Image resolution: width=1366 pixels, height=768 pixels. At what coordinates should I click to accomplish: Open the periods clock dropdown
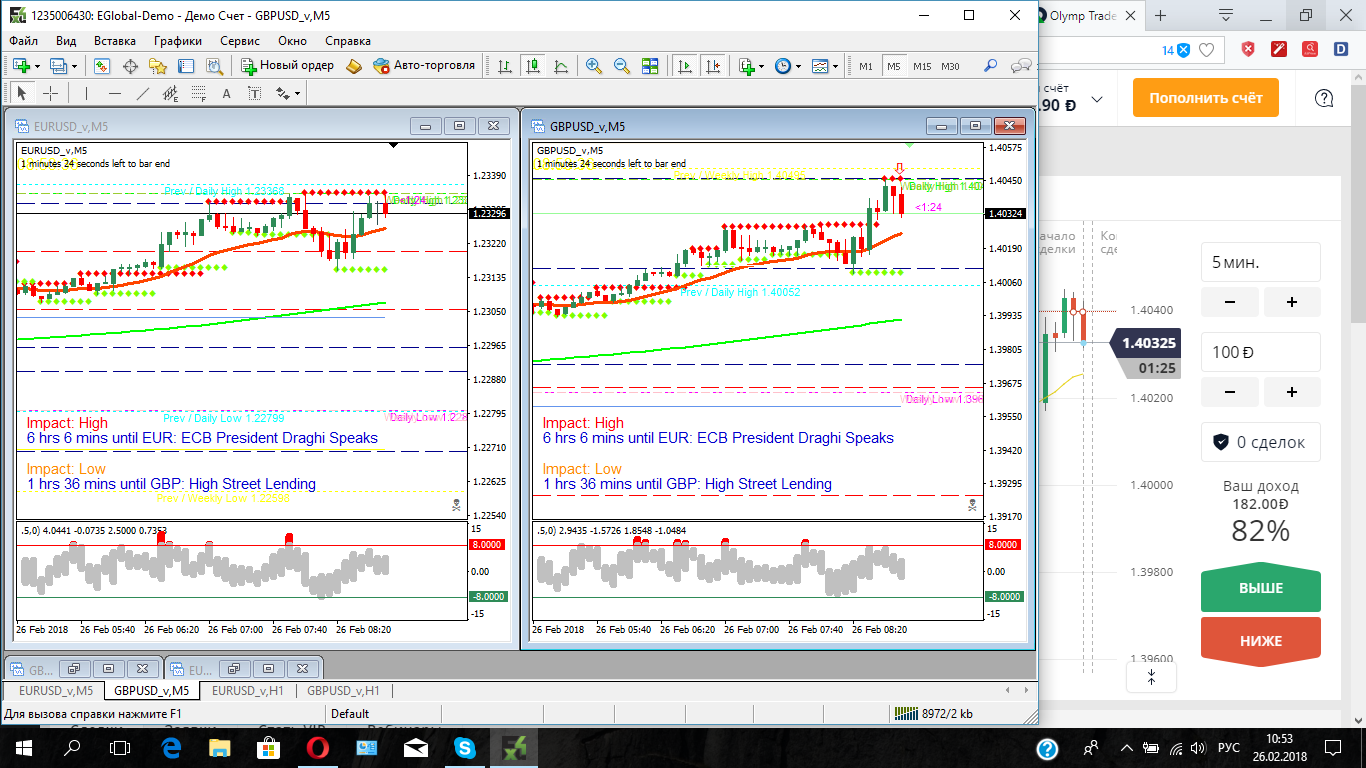pos(787,66)
